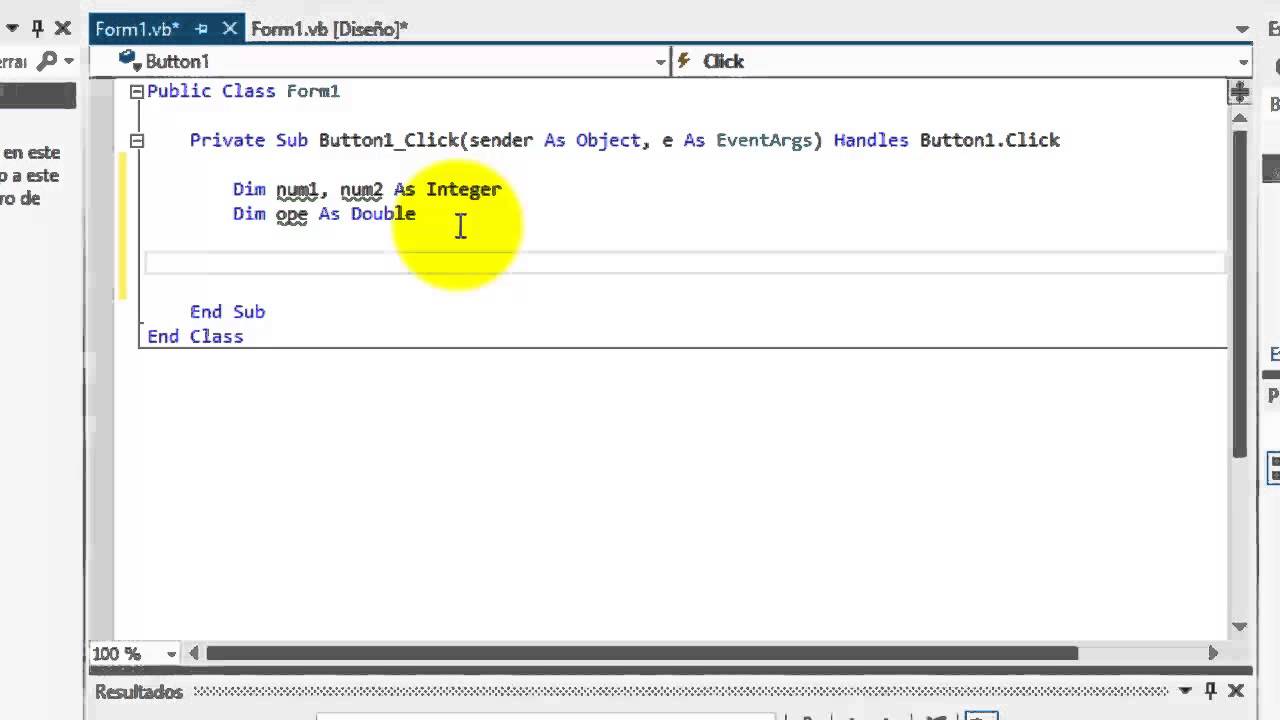Click the Private keyword
Image resolution: width=1280 pixels, height=720 pixels.
(227, 141)
